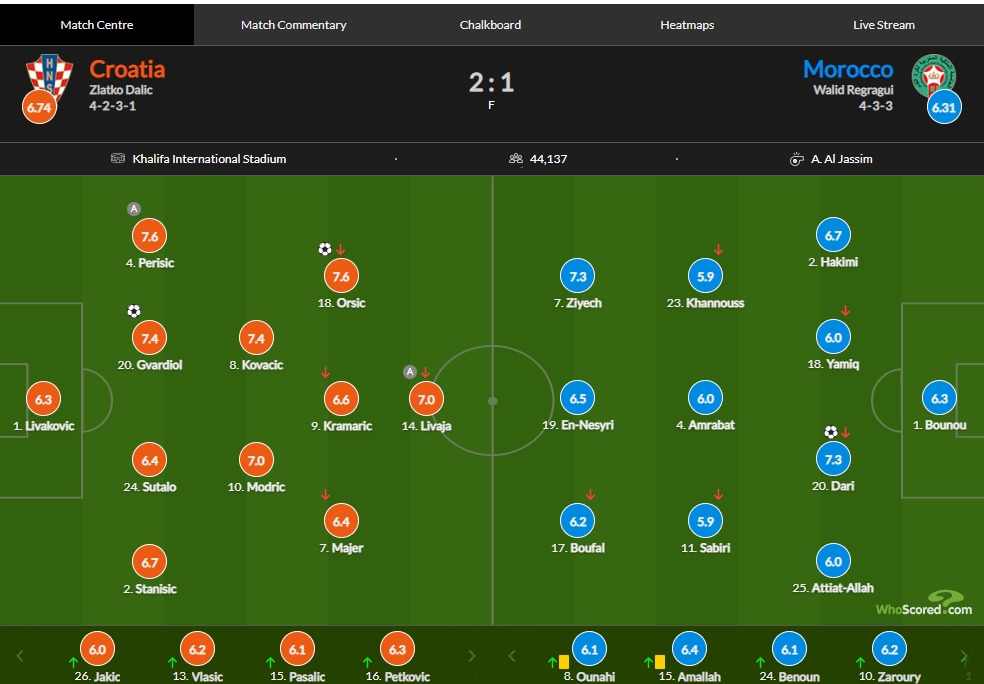Image resolution: width=984 pixels, height=684 pixels.
Task: Select Ziyech's 7.3 rating circle
Action: click(x=577, y=276)
